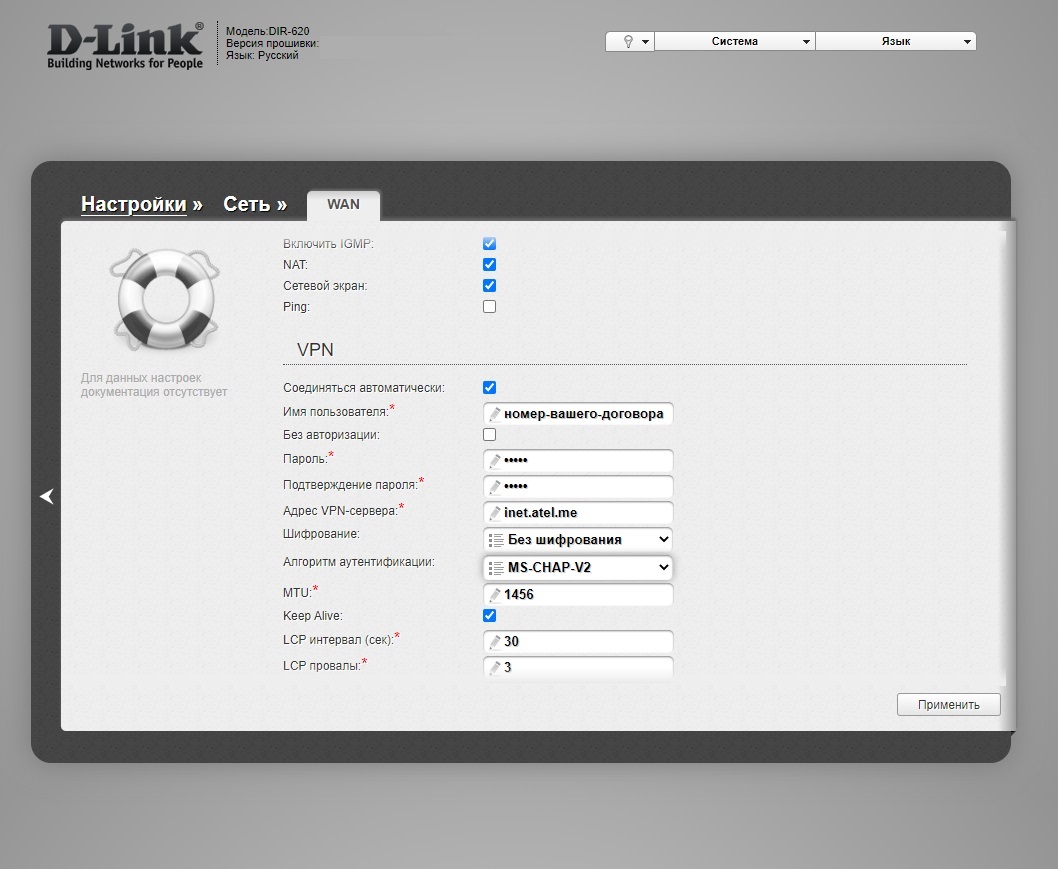Go to Настройки breadcrumb link
Viewport: 1058px width, 869px height.
click(x=133, y=204)
